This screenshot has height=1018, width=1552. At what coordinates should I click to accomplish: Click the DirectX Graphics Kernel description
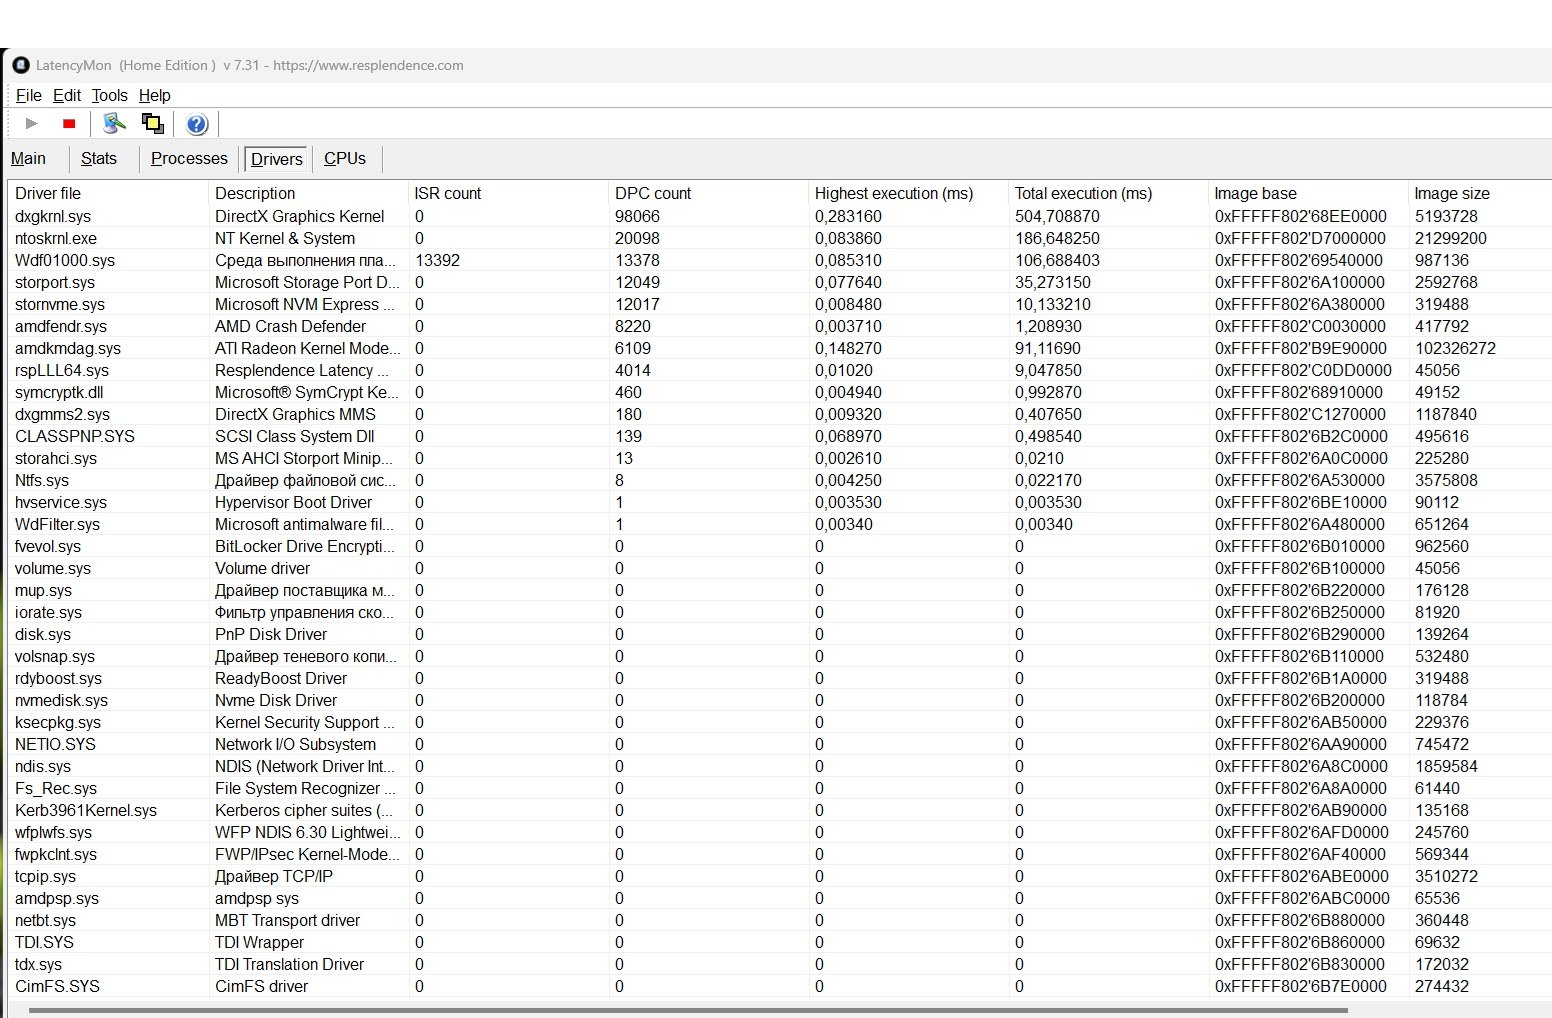coord(299,216)
